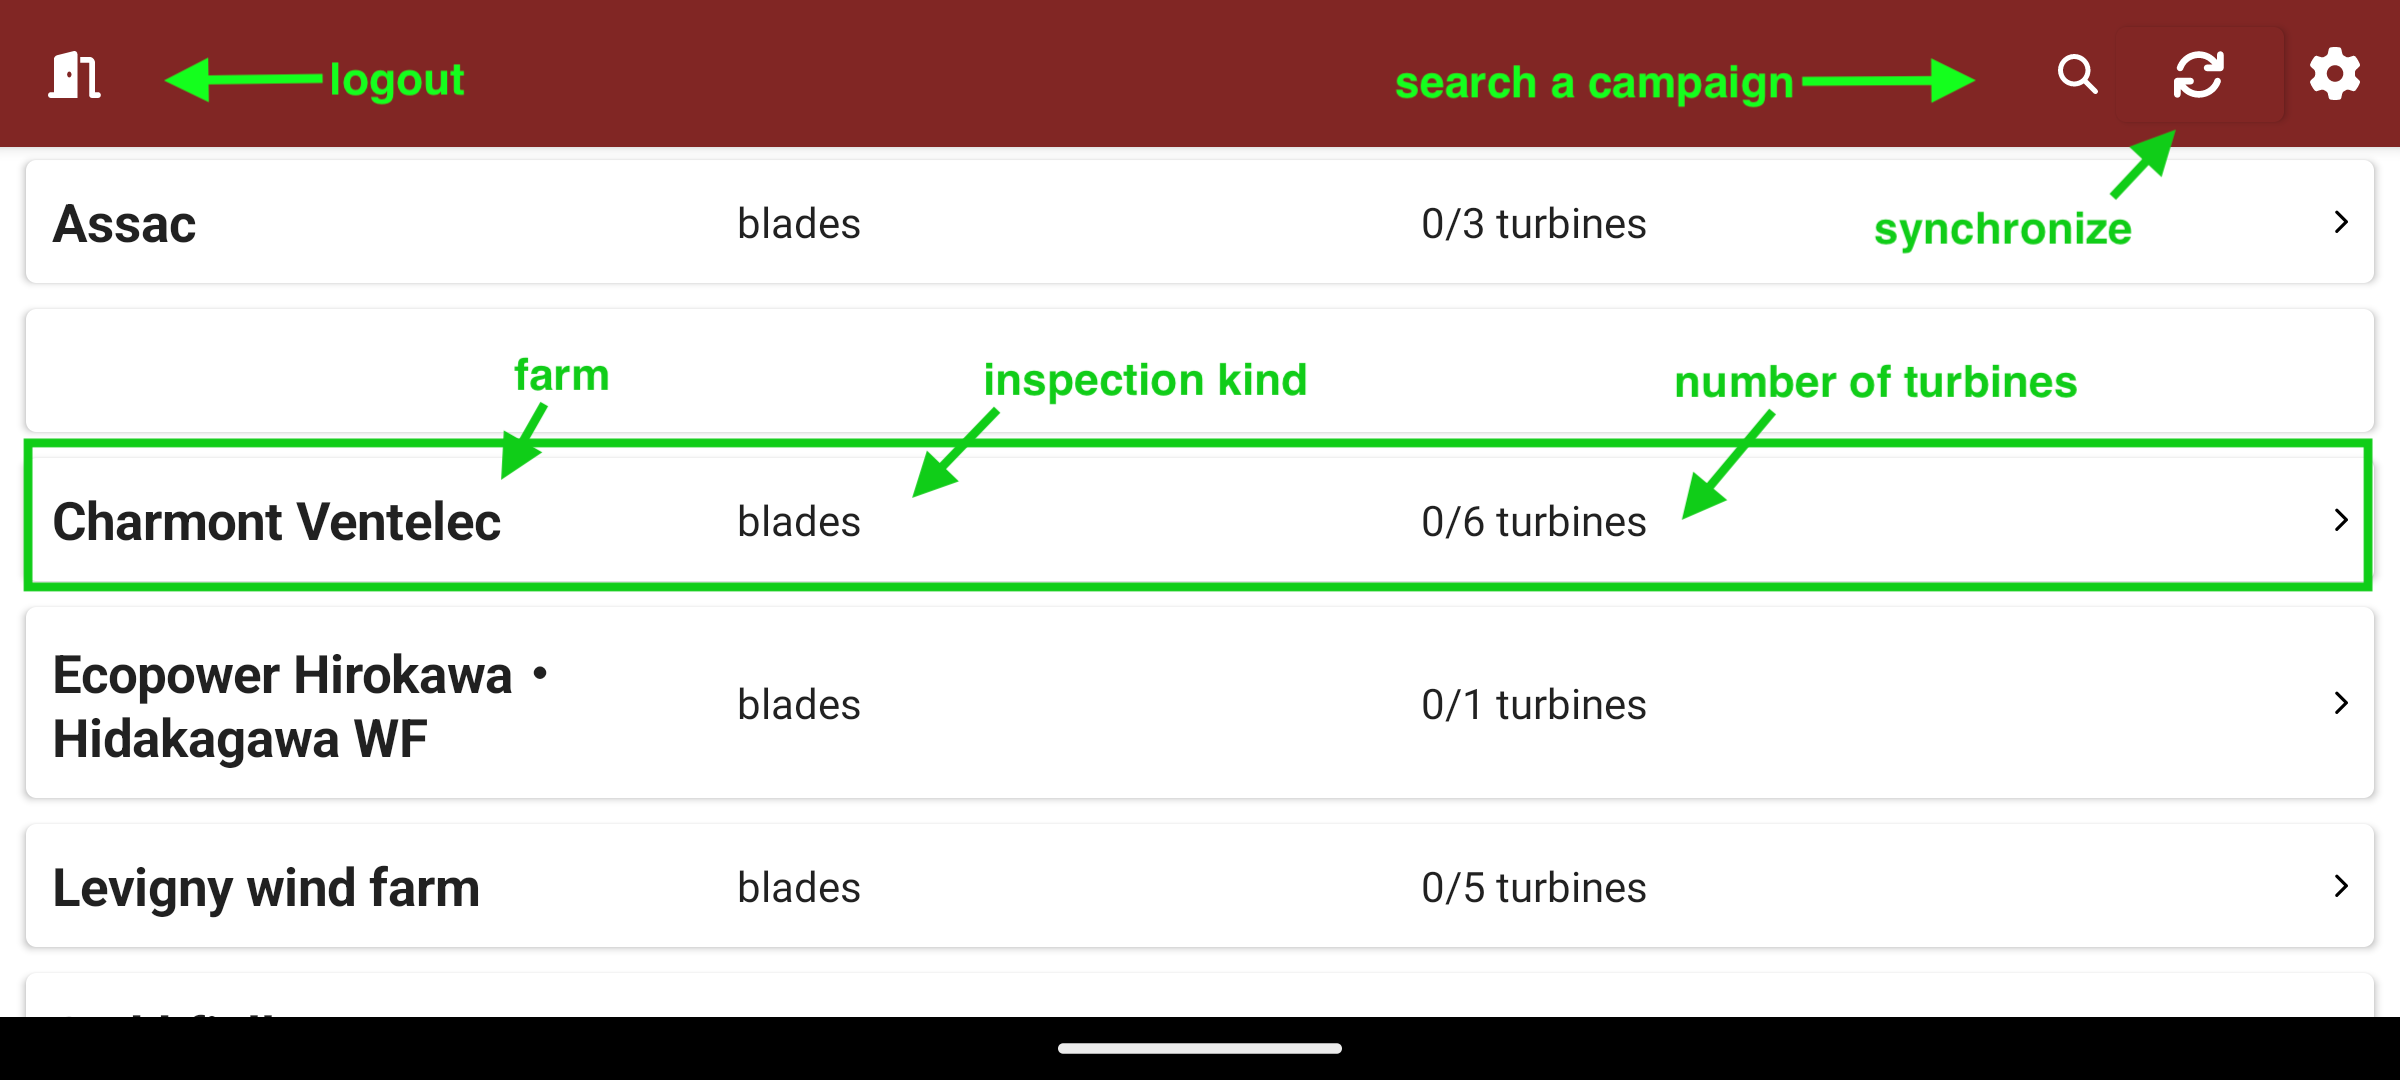Click the logout door icon
The height and width of the screenshot is (1080, 2400).
point(75,75)
